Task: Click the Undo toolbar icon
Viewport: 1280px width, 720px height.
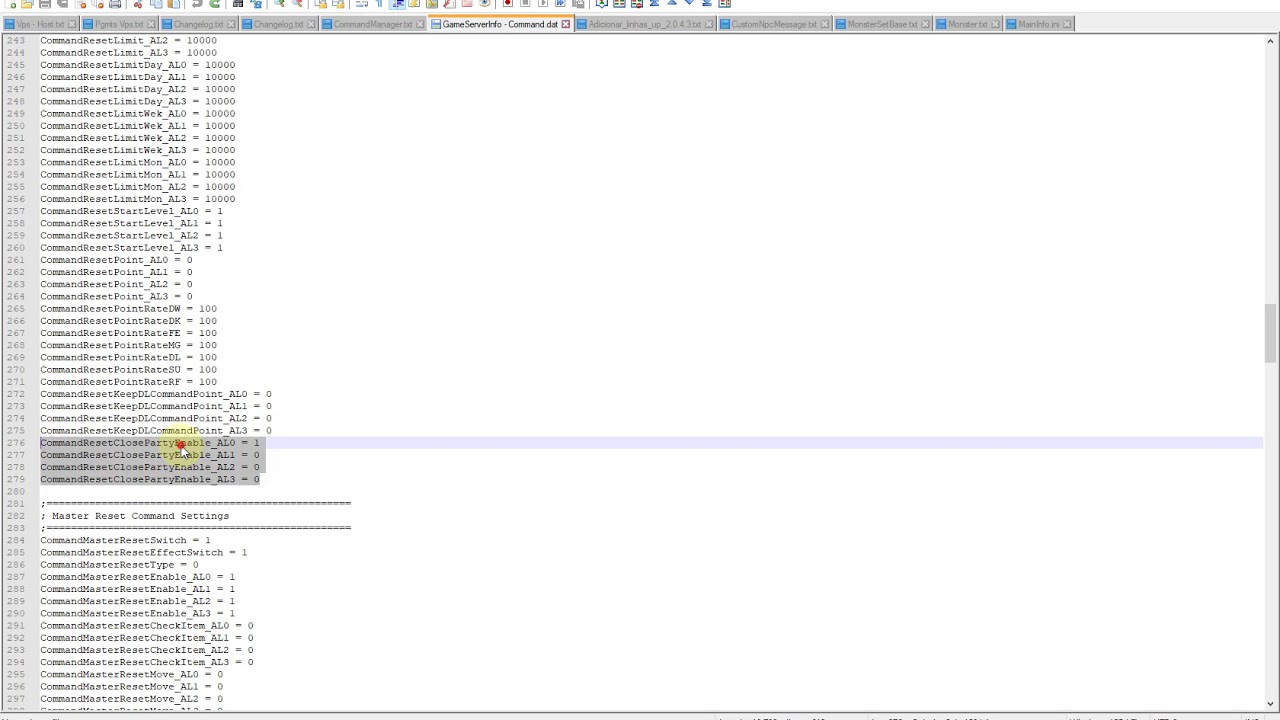Action: click(197, 4)
